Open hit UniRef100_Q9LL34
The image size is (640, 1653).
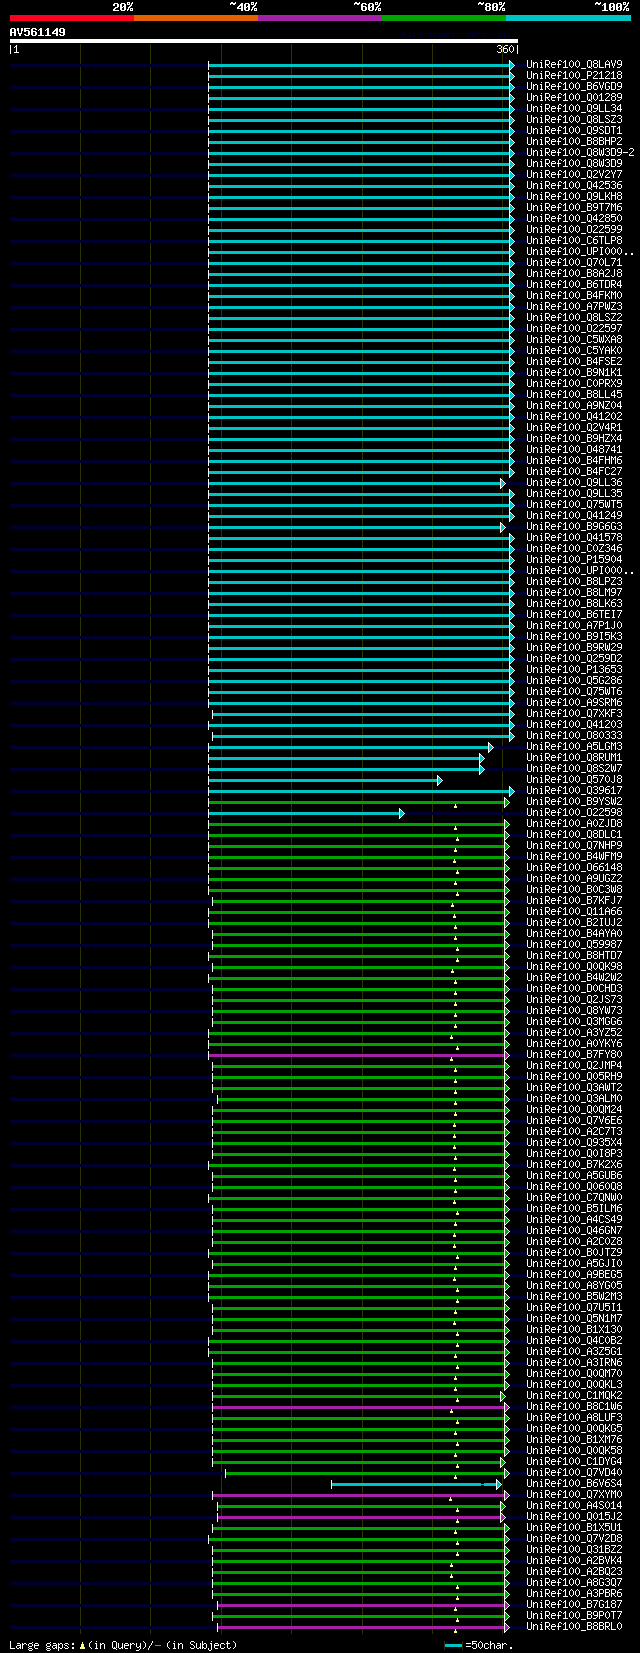pyautogui.click(x=574, y=108)
